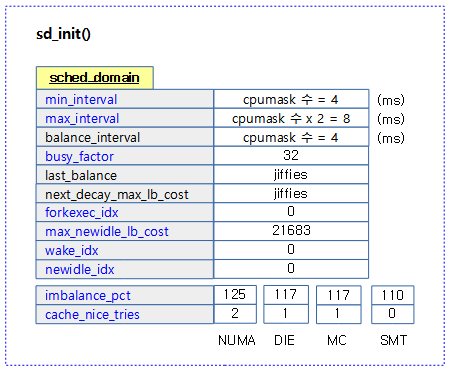Screen dimensions: 451x374
Task: Click the SMT cache_nice_tries value 0
Action: (x=393, y=314)
